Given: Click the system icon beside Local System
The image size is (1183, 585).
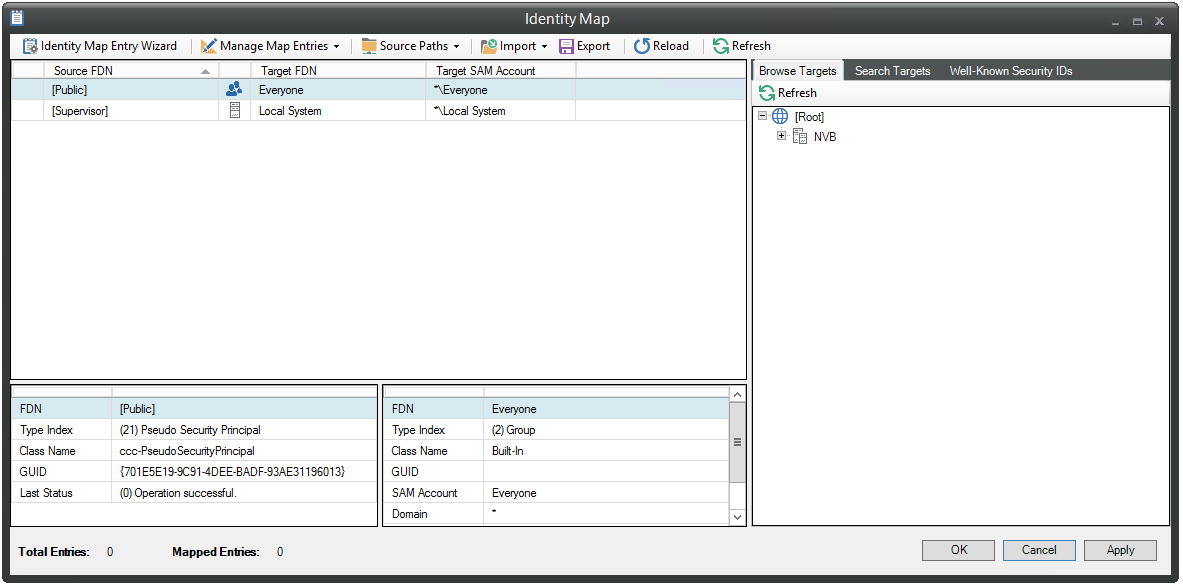Looking at the screenshot, I should [x=234, y=111].
